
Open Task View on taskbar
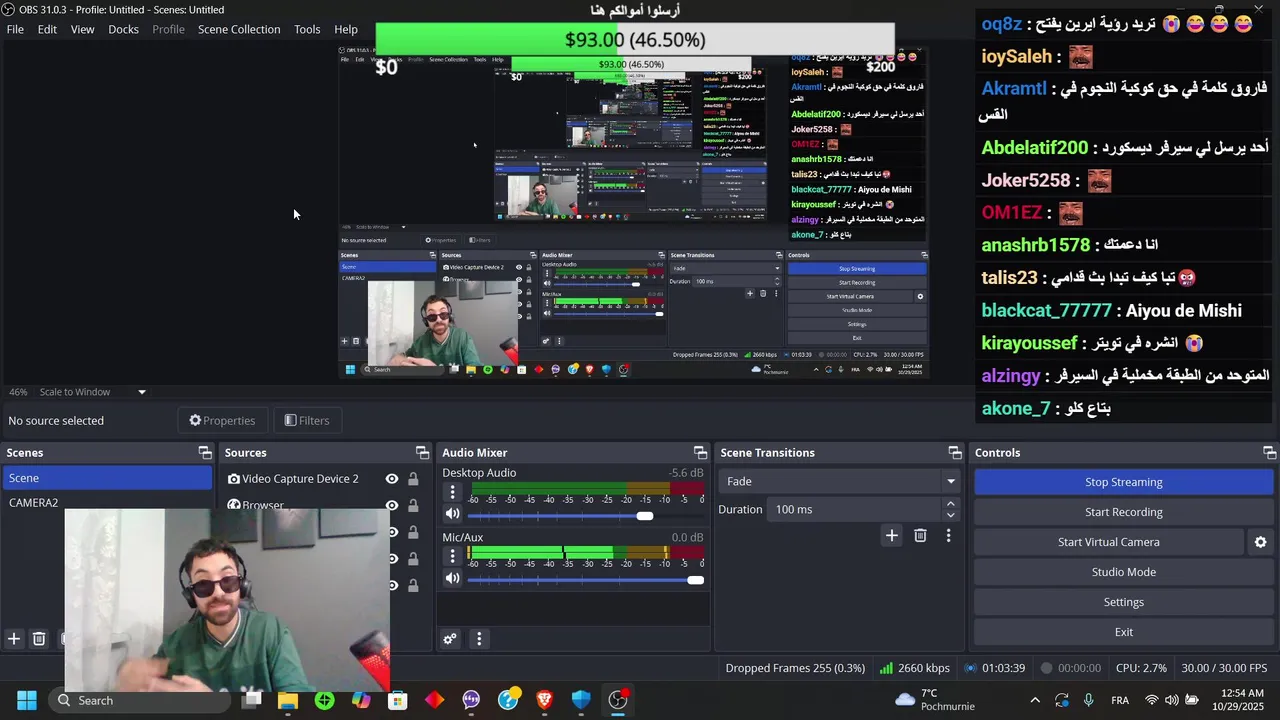251,700
